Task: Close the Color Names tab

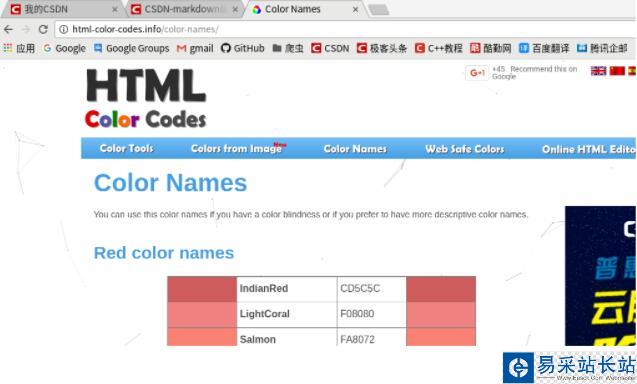Action: click(x=355, y=9)
